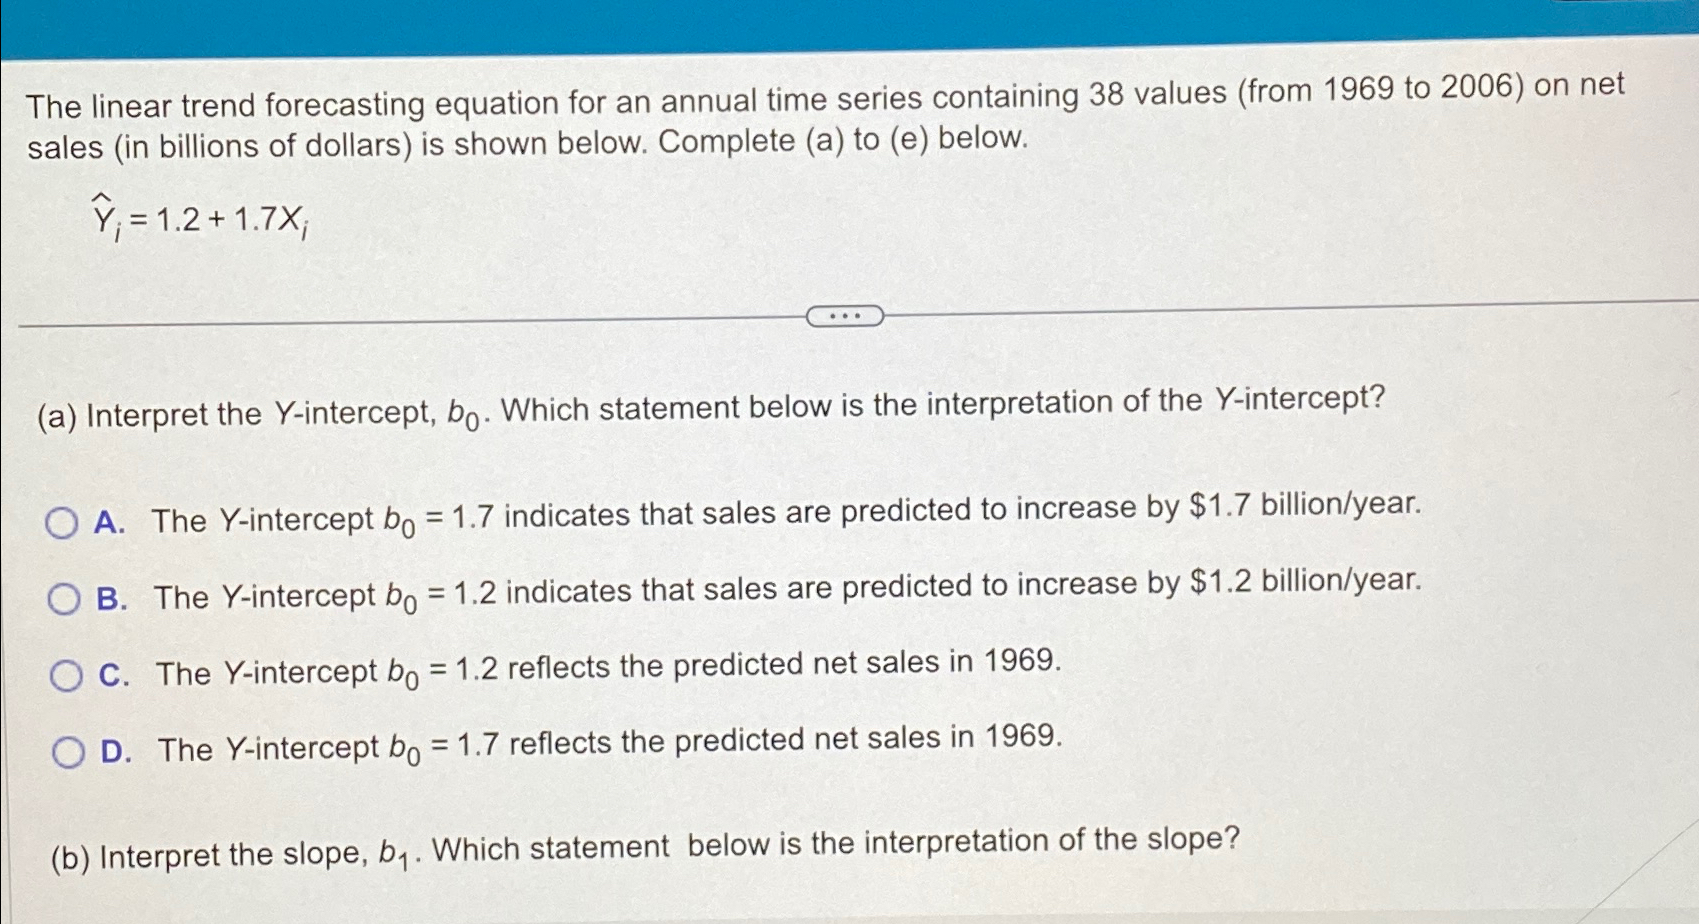Click the 'Complete (a) to (e) below' sentence

pos(843,140)
